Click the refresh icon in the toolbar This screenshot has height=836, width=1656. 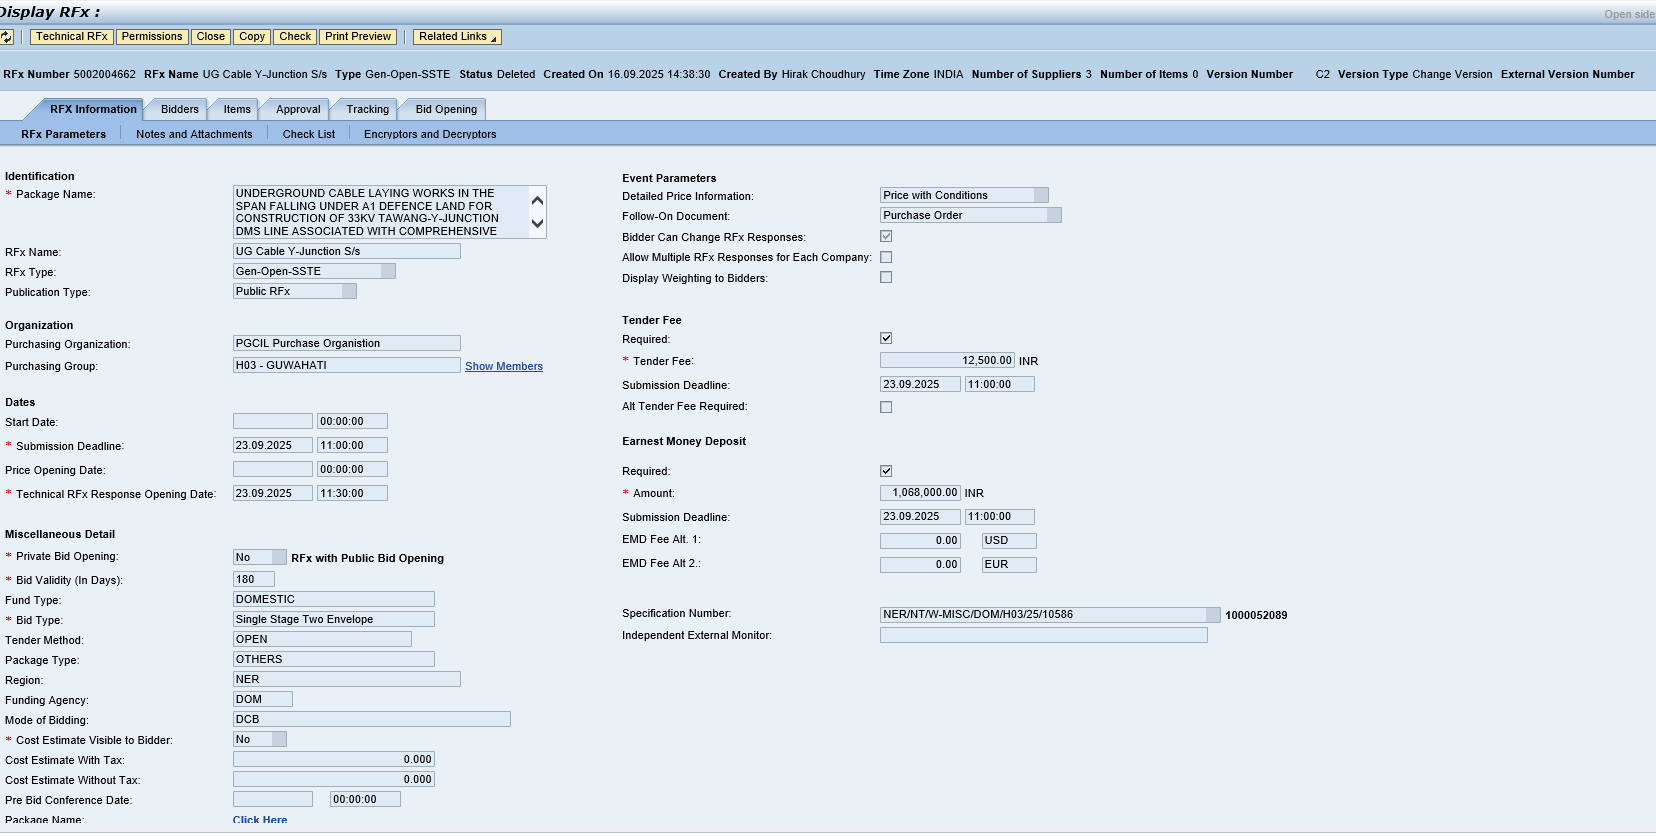point(7,37)
